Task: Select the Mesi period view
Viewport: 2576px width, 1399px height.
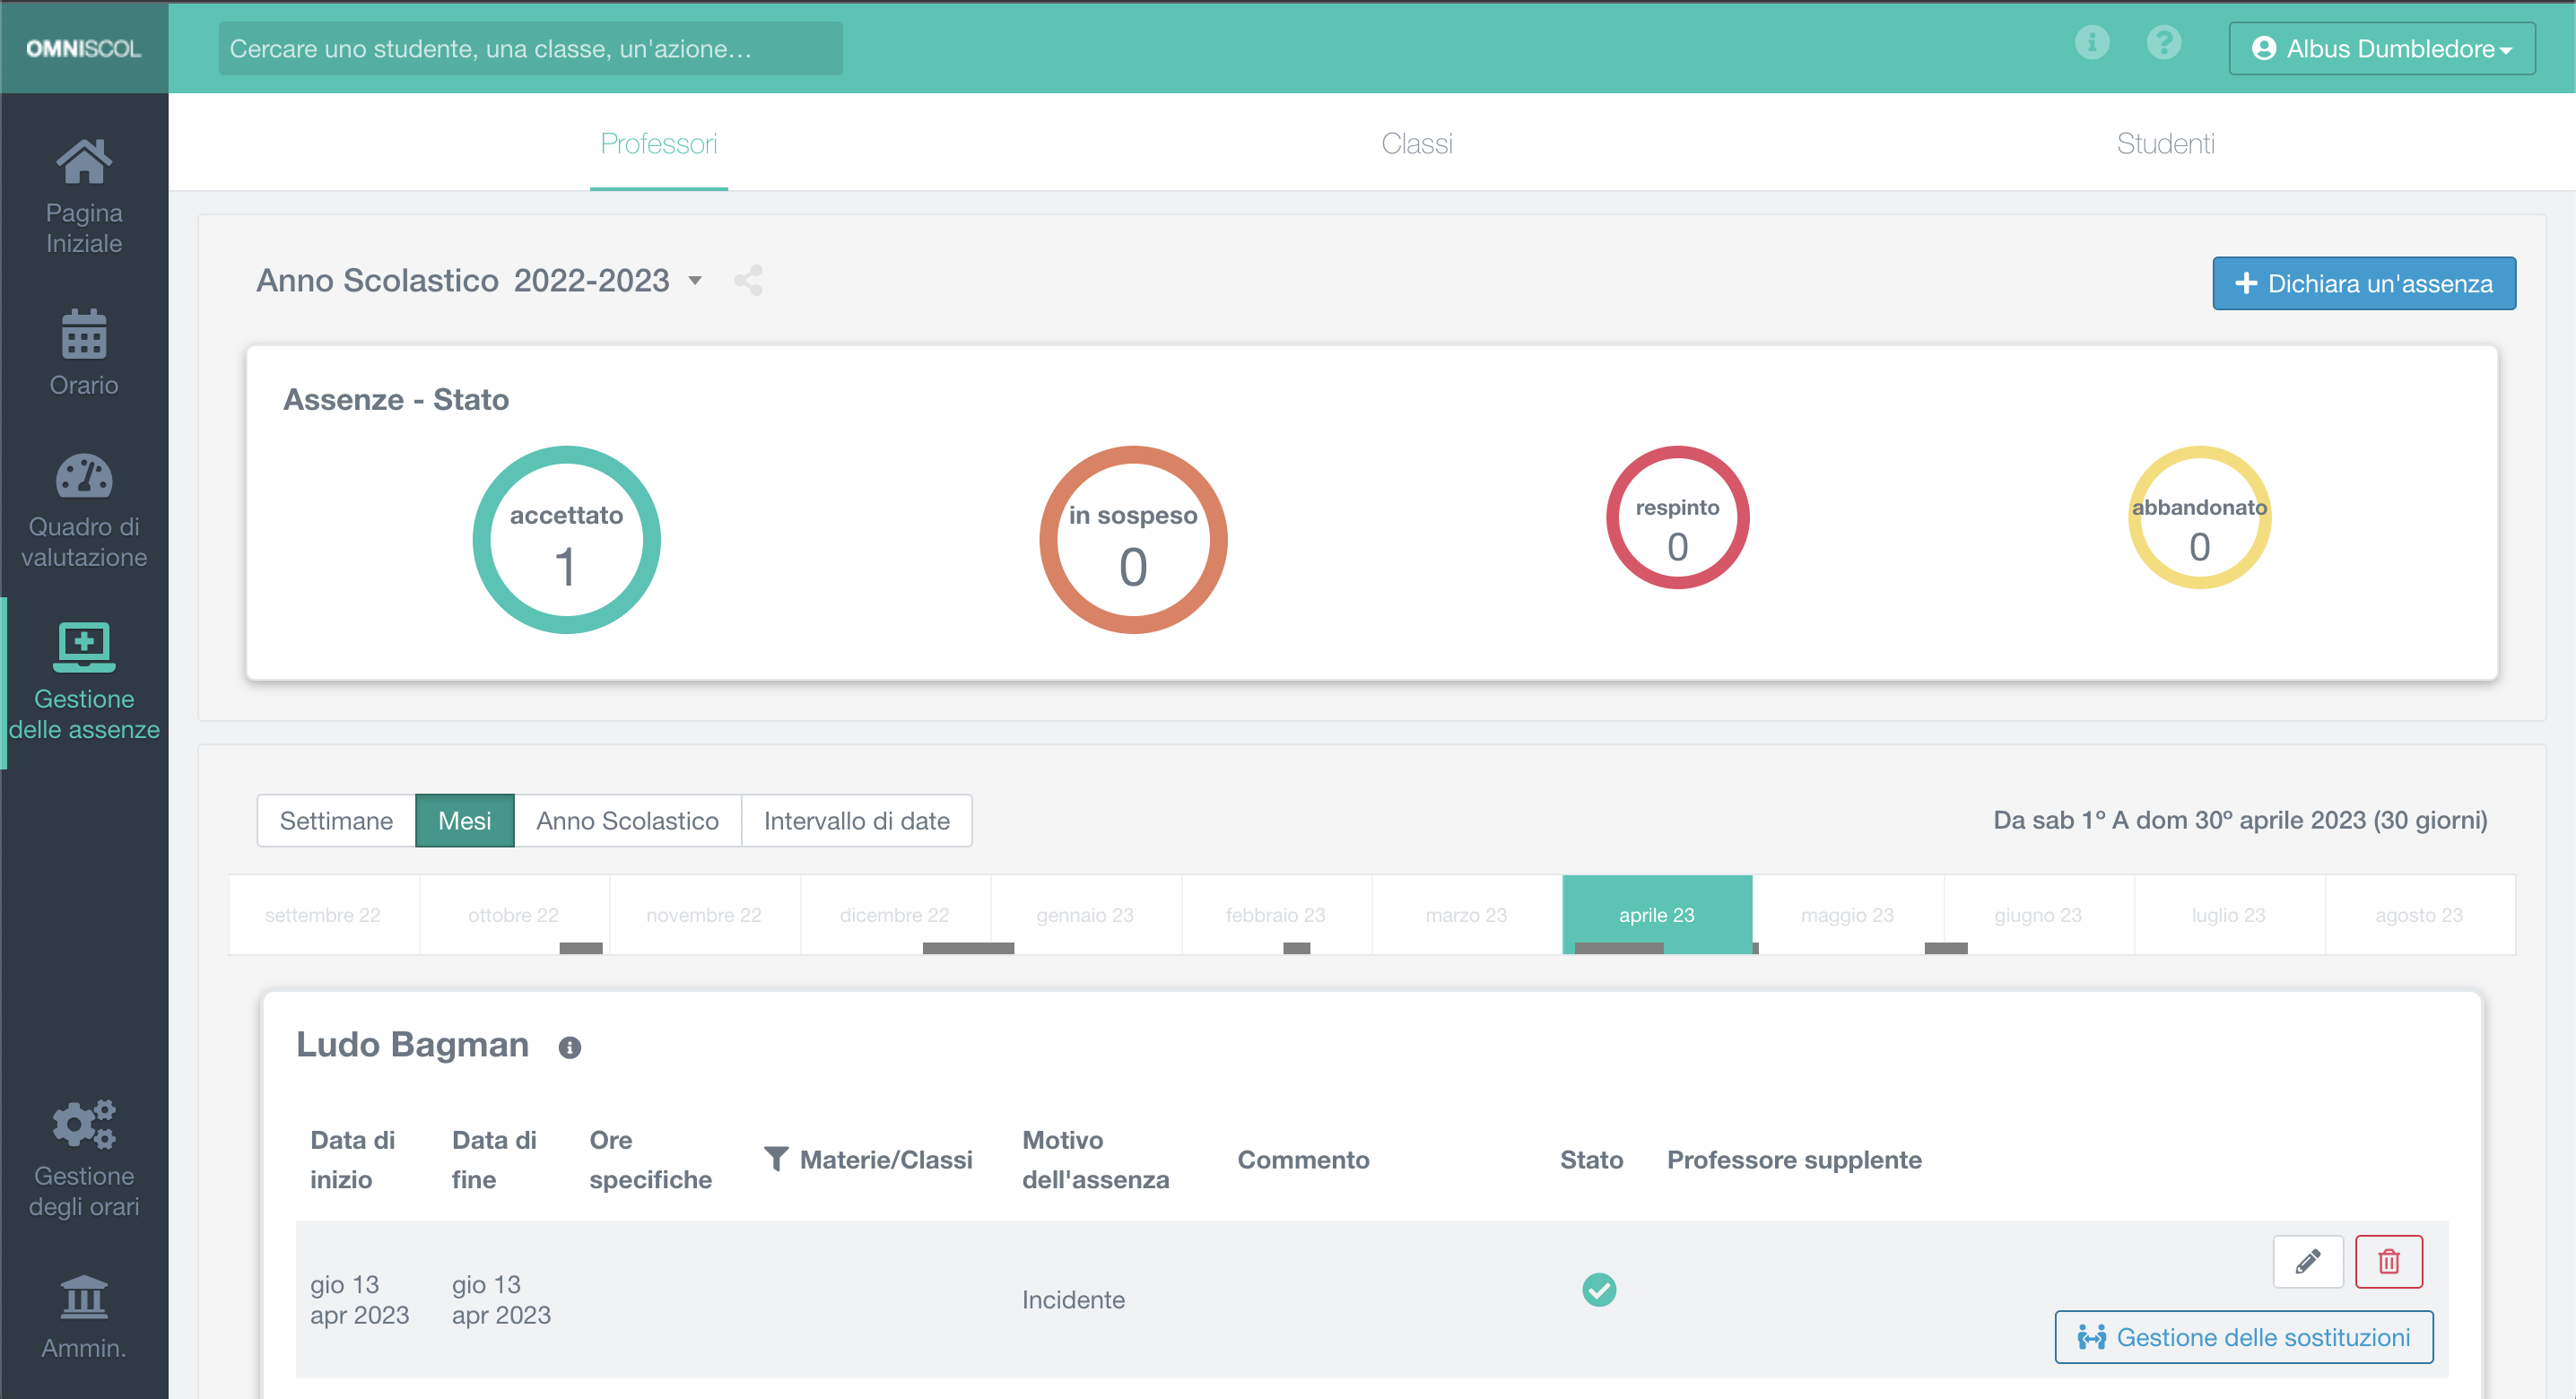Action: point(464,821)
